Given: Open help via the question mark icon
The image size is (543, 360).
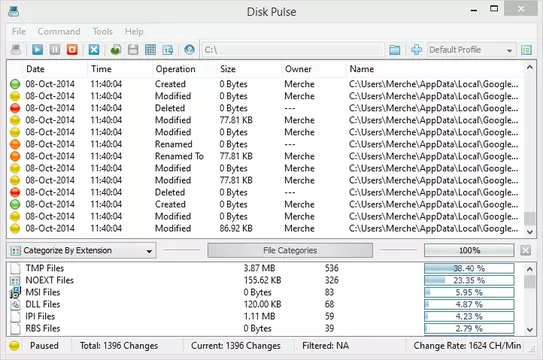Looking at the screenshot, I should pyautogui.click(x=189, y=50).
